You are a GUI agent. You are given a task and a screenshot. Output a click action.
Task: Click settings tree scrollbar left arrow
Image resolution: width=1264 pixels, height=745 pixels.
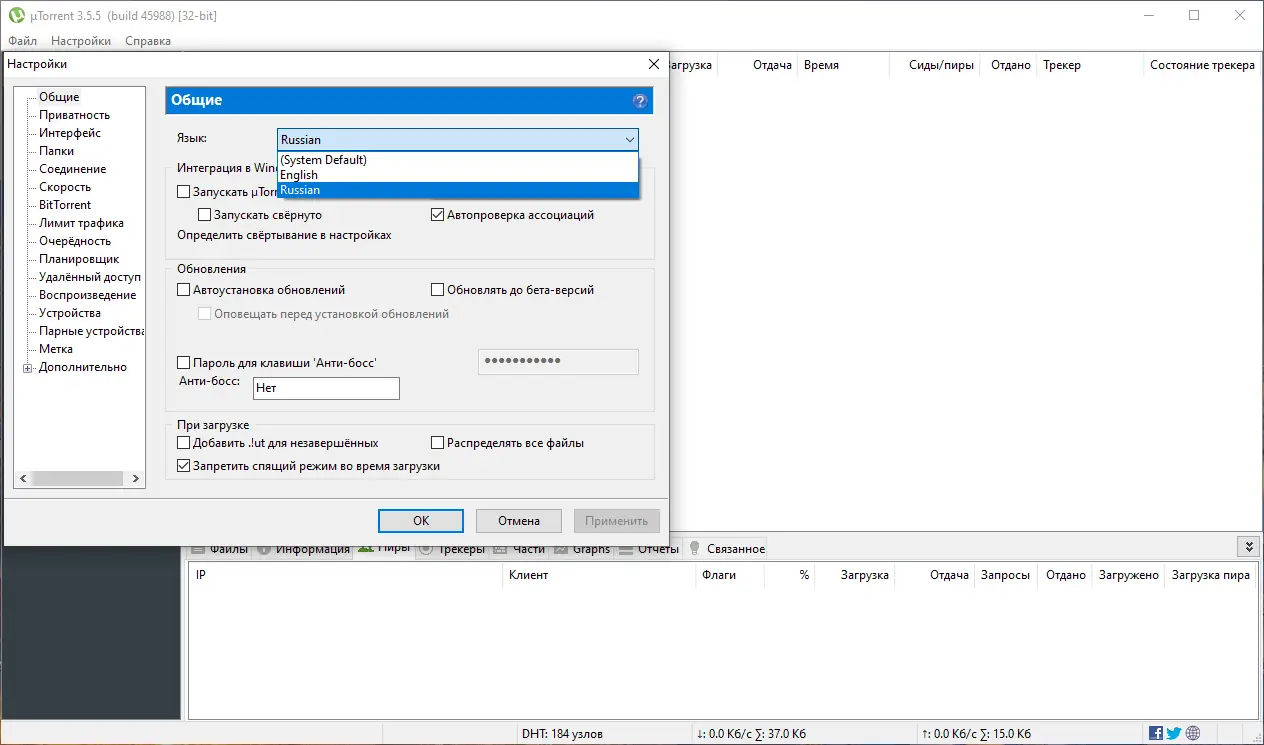(x=23, y=479)
